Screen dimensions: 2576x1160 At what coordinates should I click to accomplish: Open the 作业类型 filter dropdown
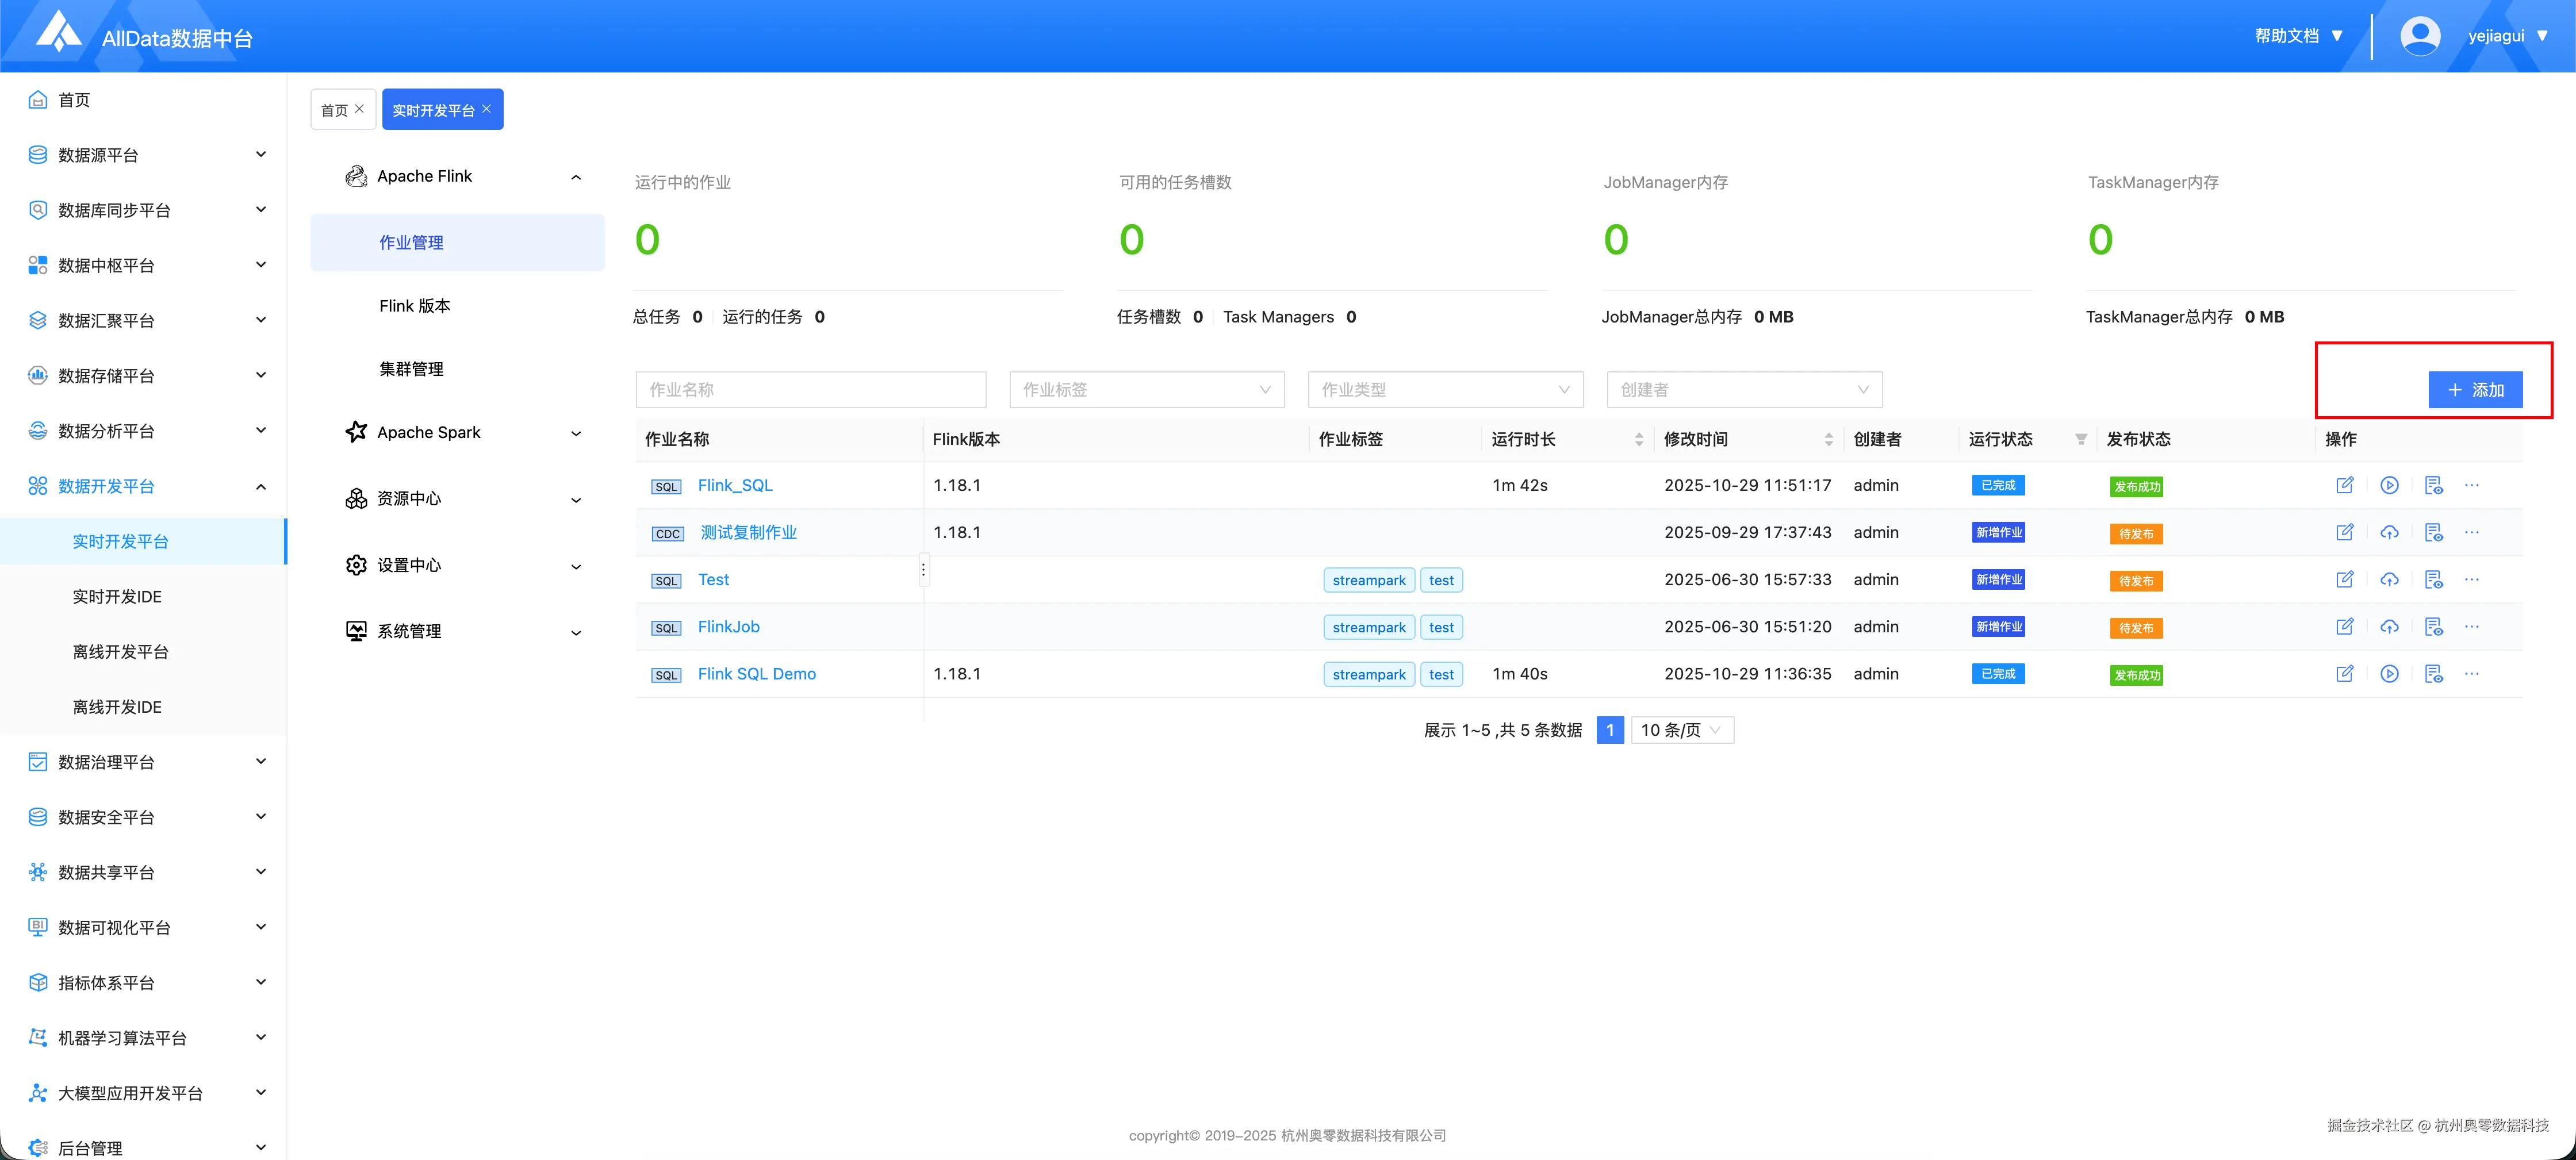pos(1445,390)
